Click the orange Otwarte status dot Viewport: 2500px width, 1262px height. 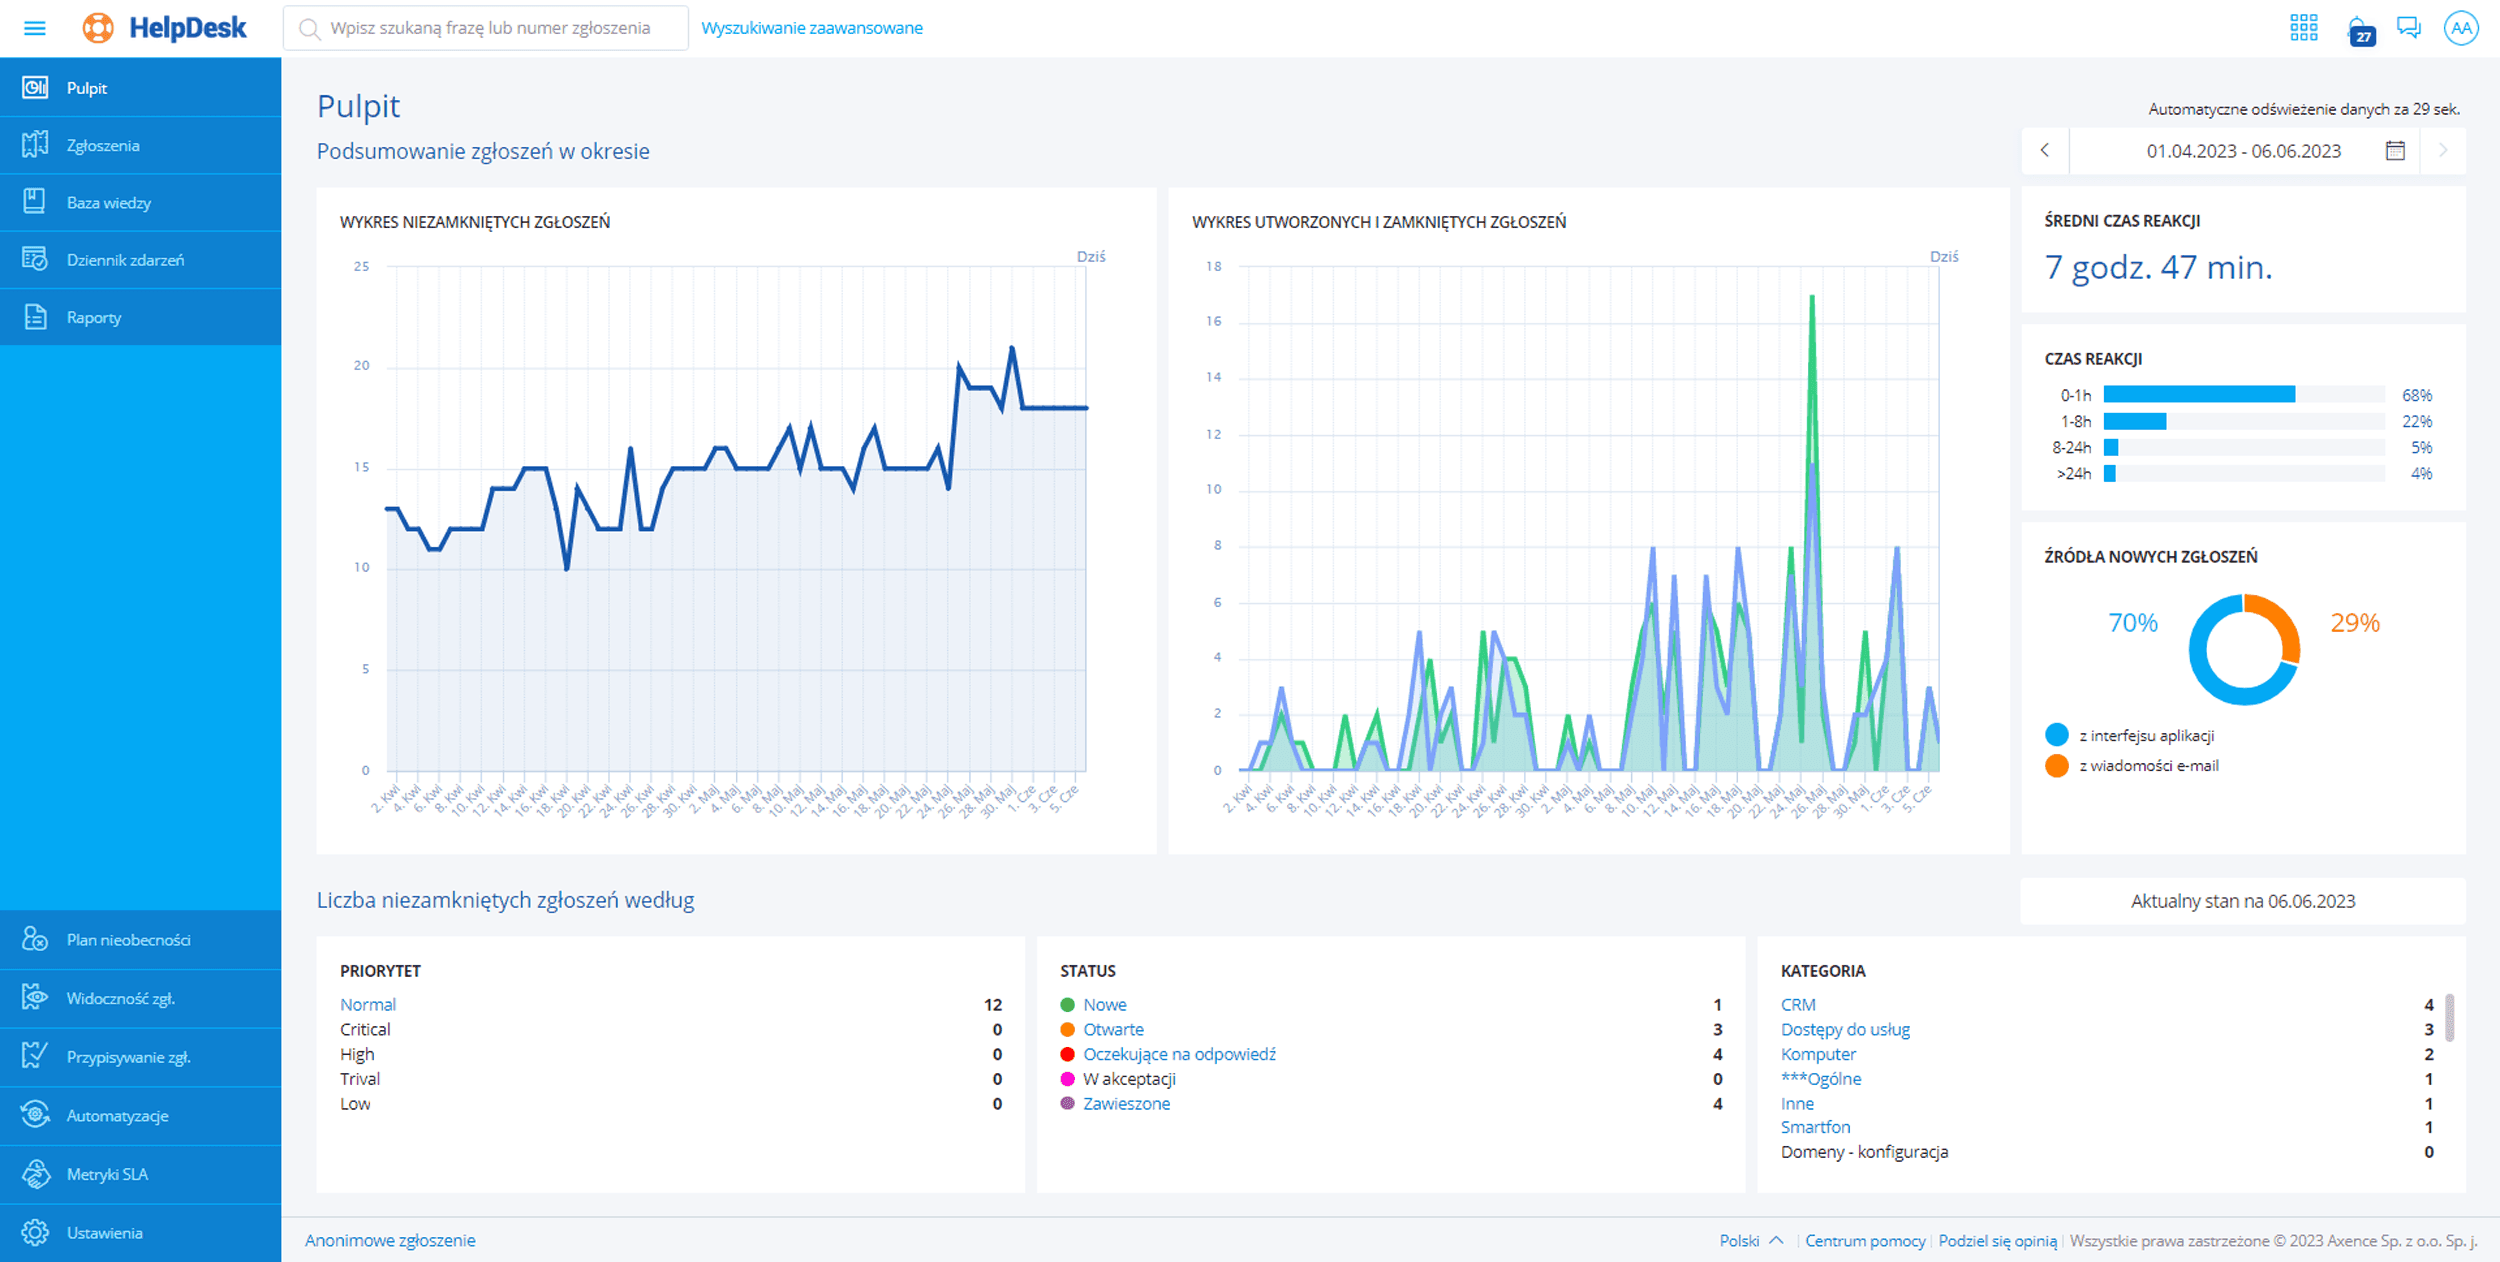1066,1029
